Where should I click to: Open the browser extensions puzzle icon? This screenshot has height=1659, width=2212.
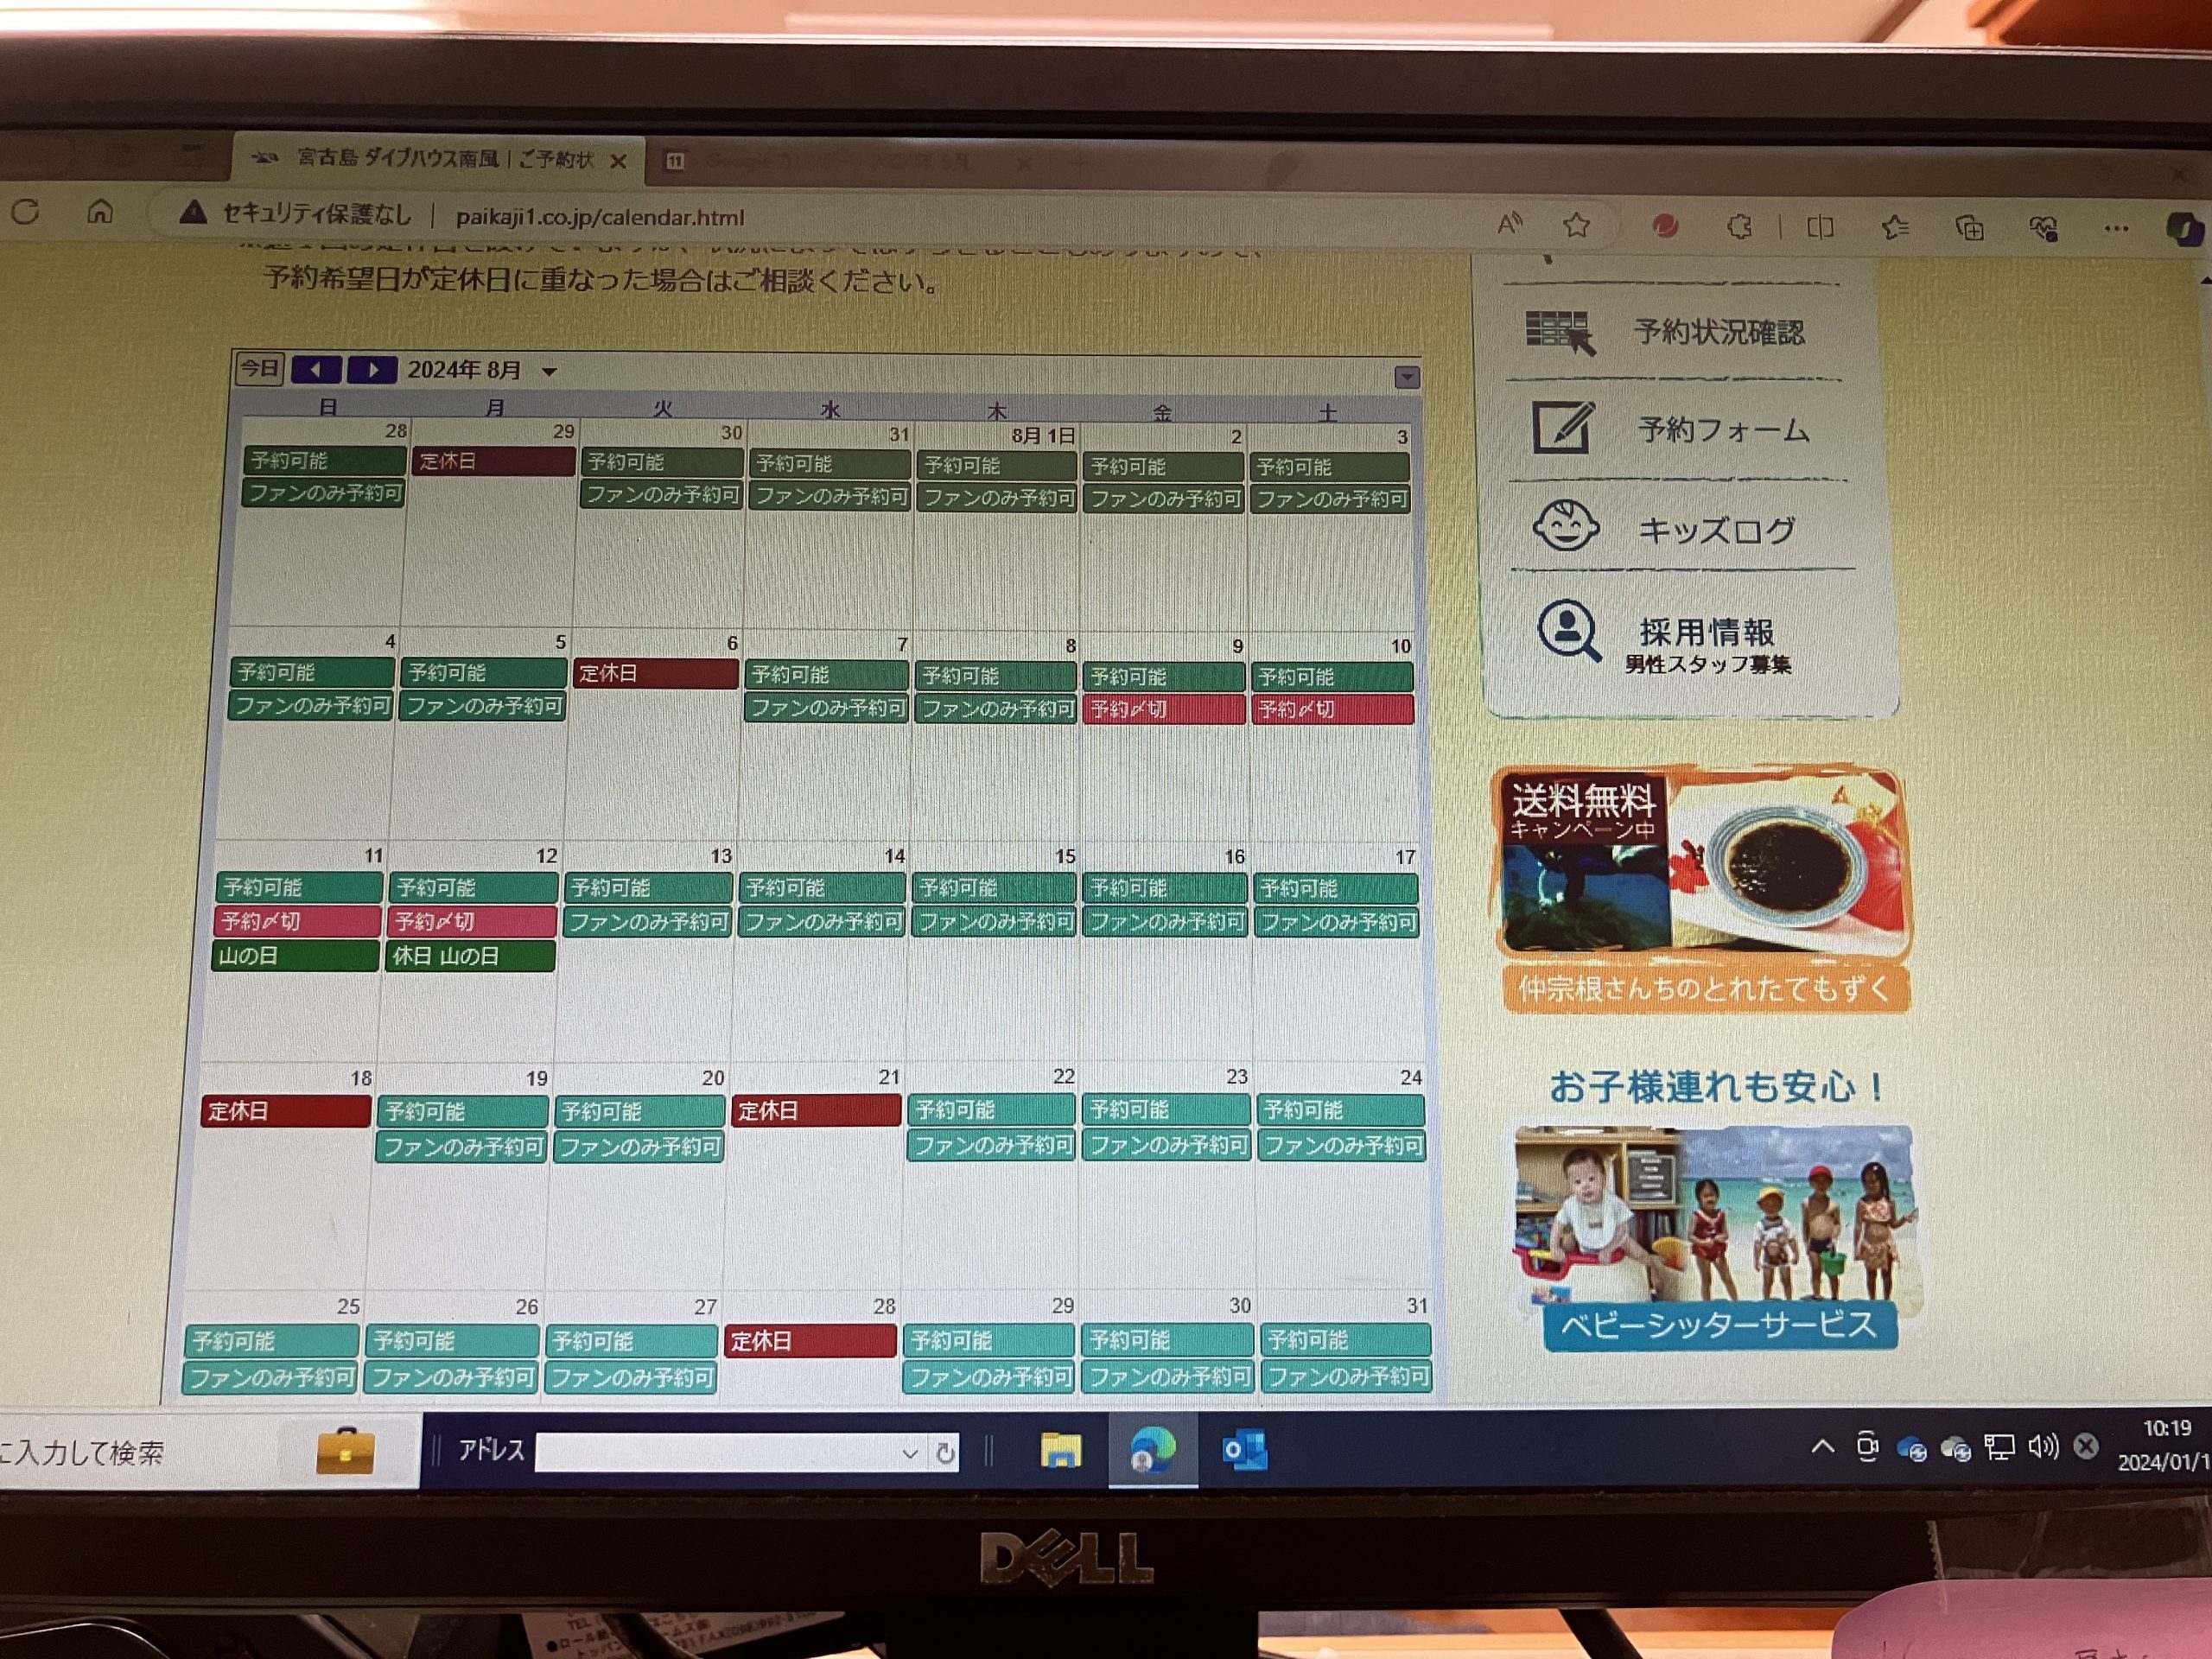click(1740, 227)
